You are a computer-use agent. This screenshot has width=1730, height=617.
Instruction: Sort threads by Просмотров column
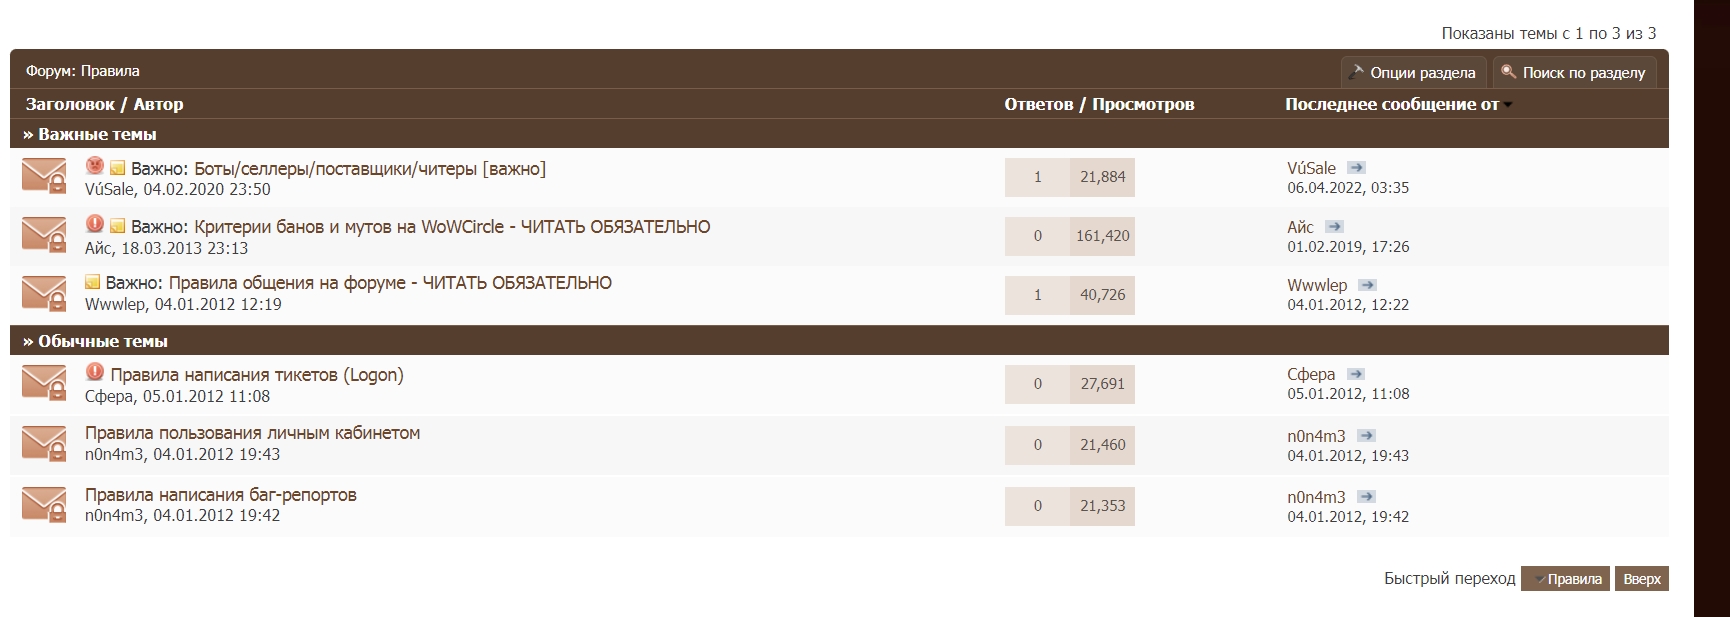pos(1143,104)
